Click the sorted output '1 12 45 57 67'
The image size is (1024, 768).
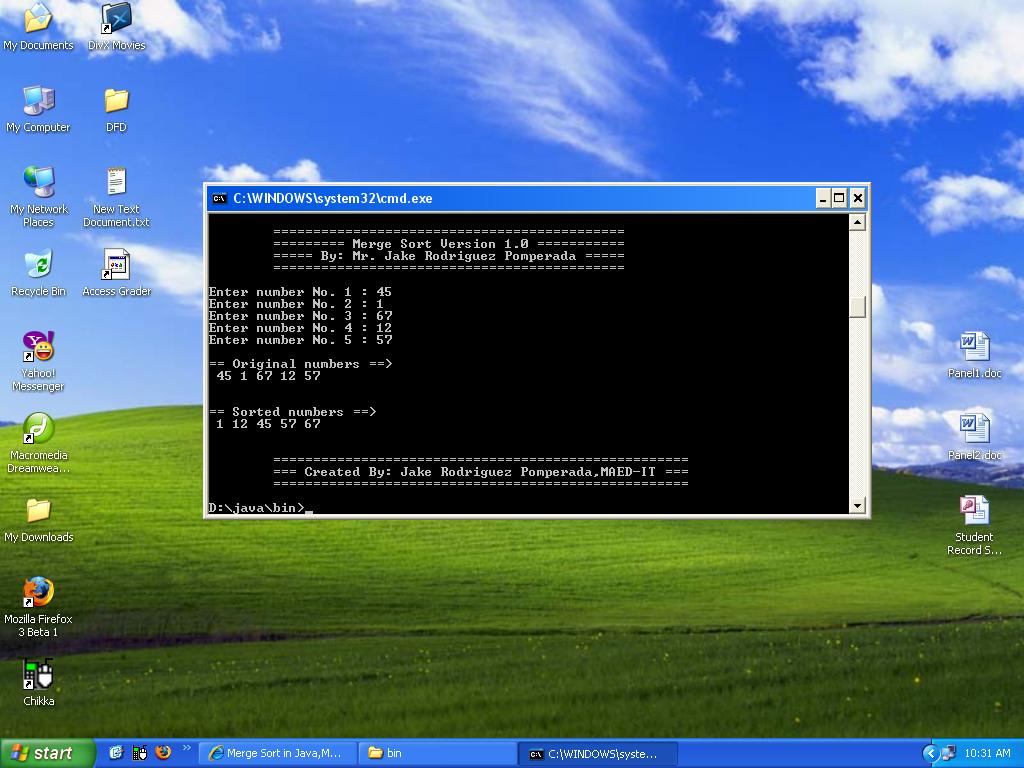tap(268, 424)
